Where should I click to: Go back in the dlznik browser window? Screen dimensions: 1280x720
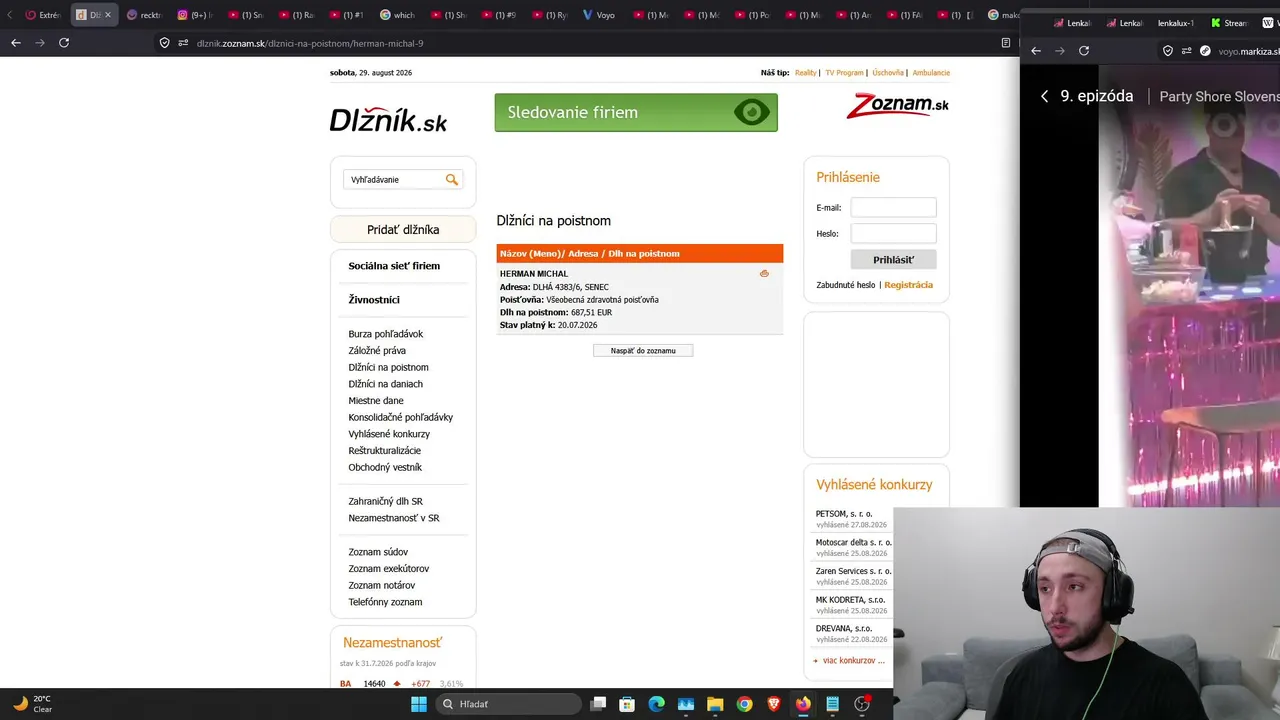click(x=16, y=43)
